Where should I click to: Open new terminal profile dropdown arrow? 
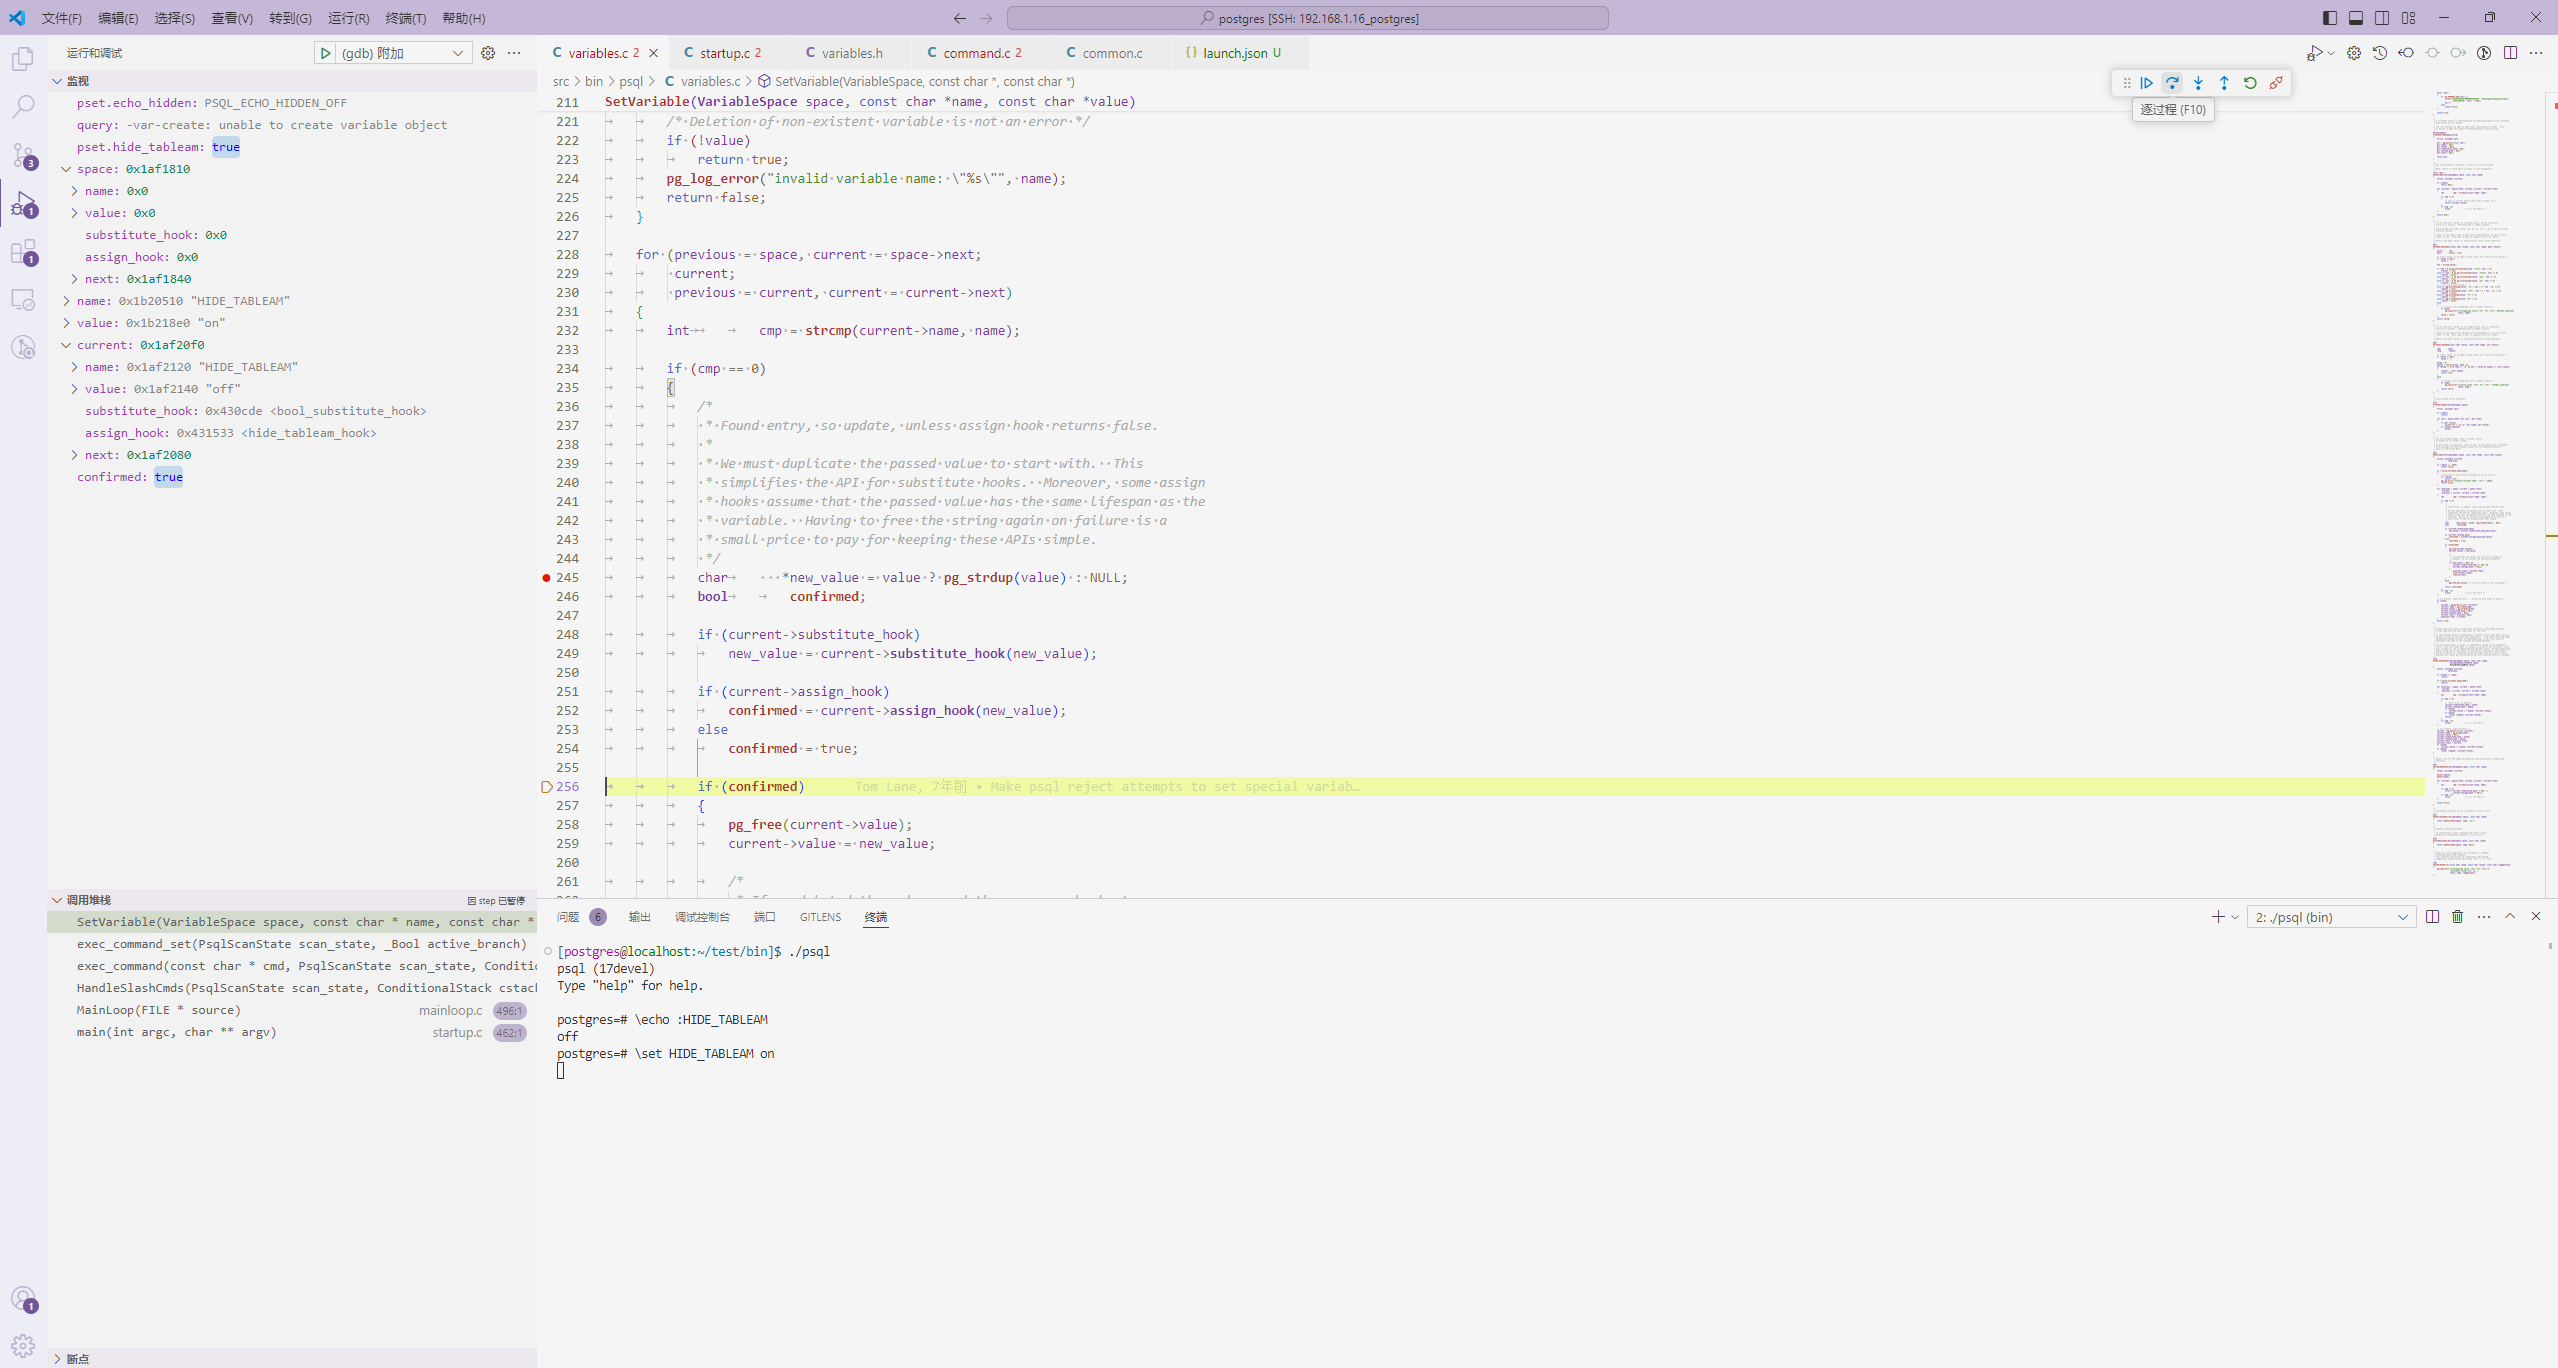click(x=2235, y=917)
